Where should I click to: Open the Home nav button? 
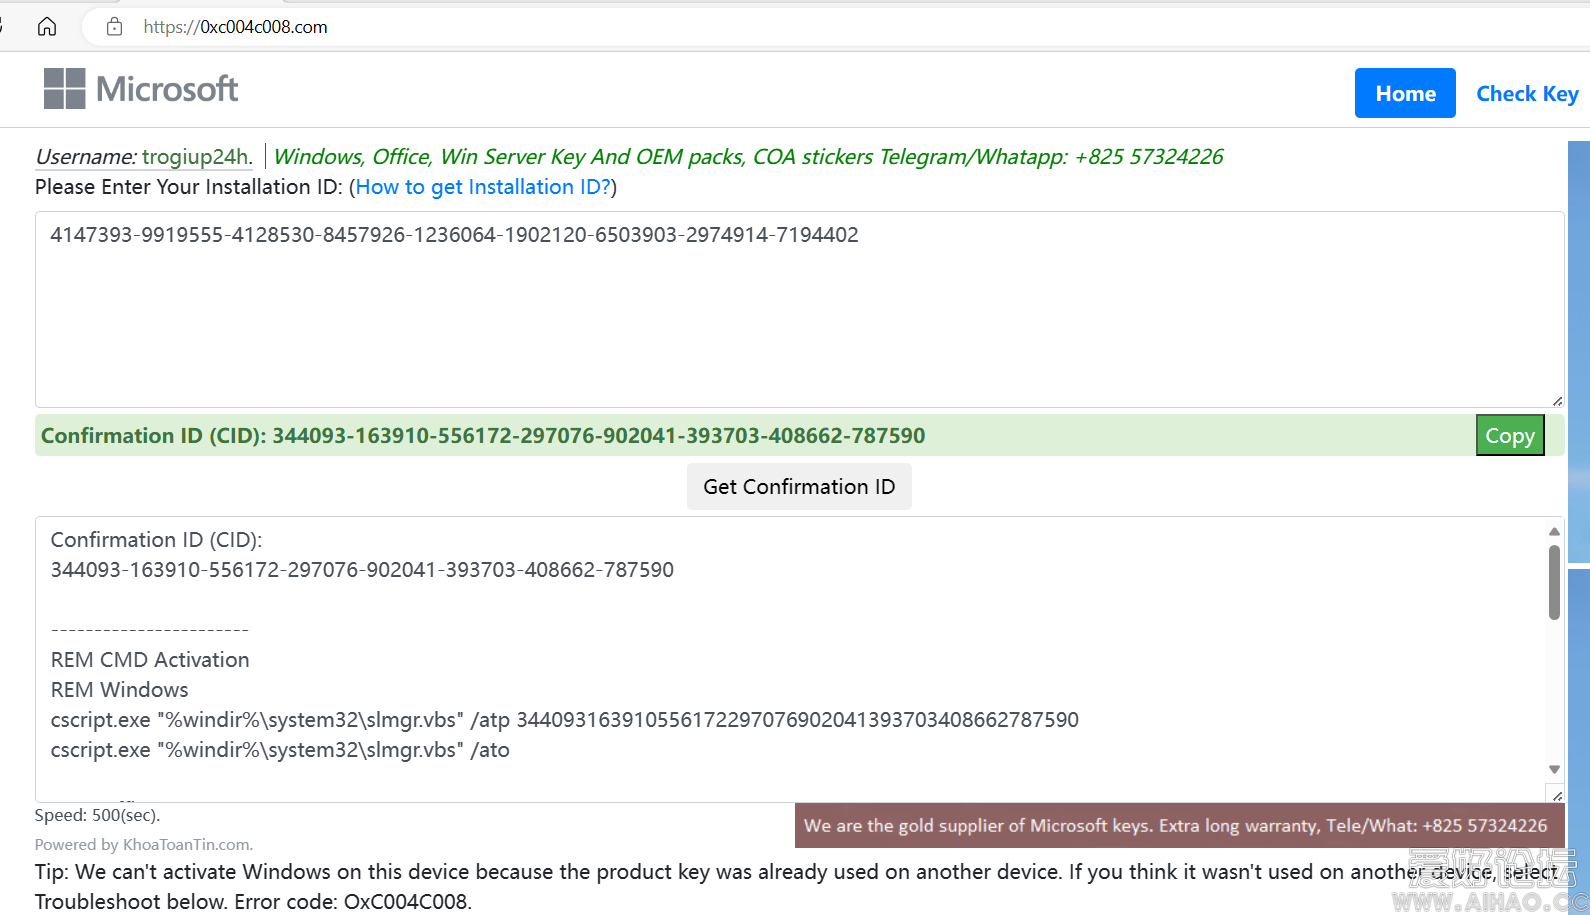[x=1405, y=93]
